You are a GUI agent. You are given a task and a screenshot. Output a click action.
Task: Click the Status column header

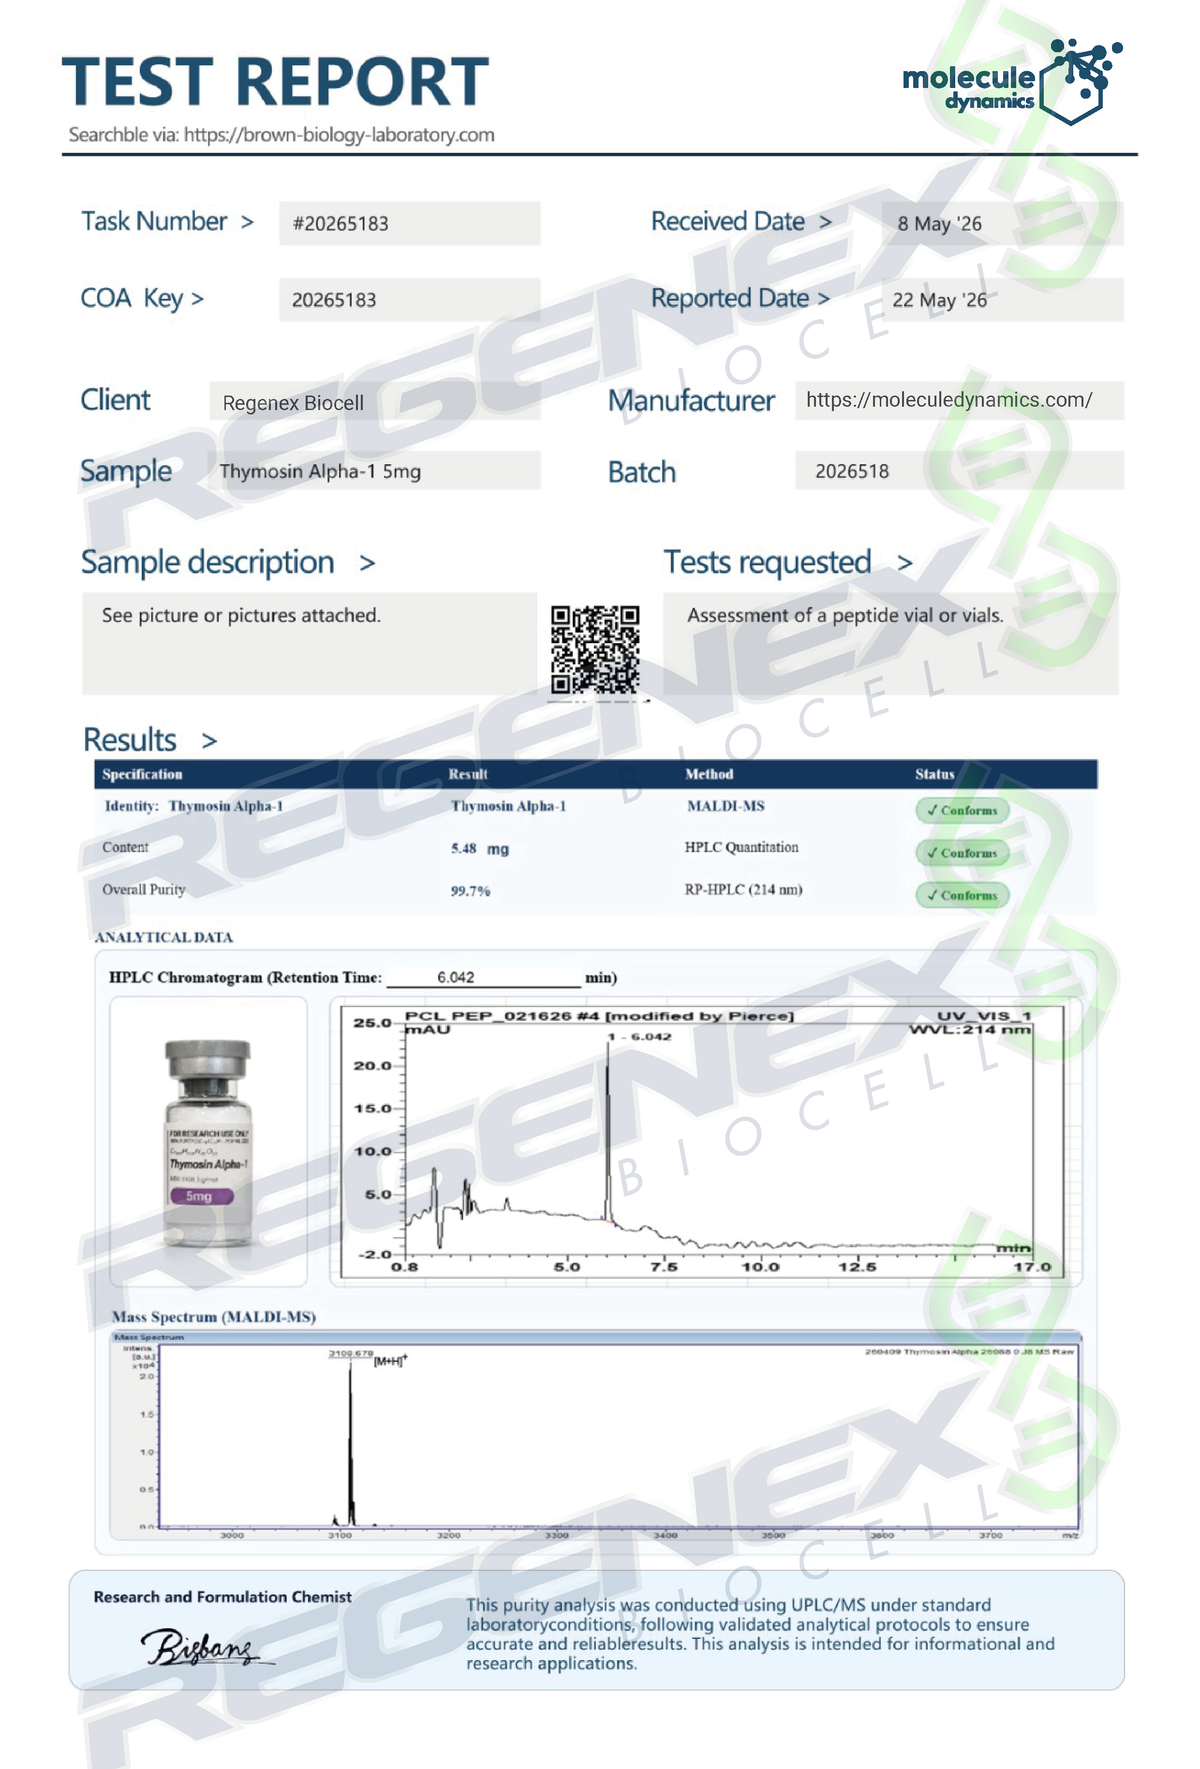pyautogui.click(x=935, y=774)
